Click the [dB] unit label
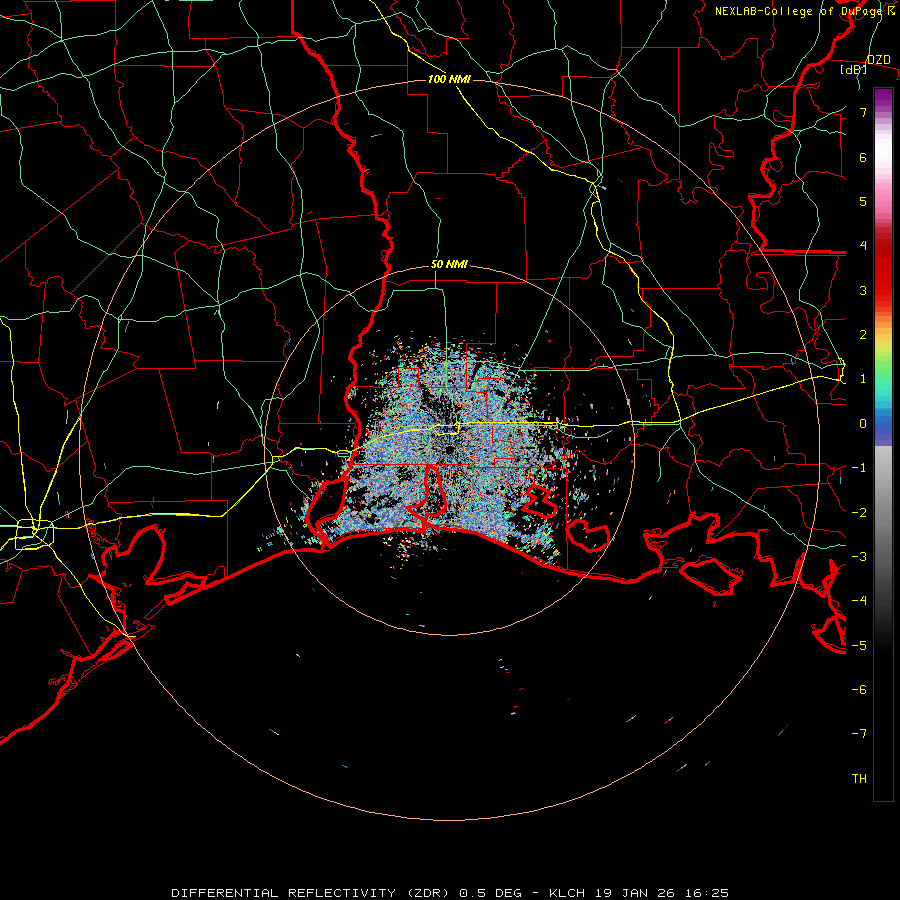The image size is (900, 900). coord(854,69)
